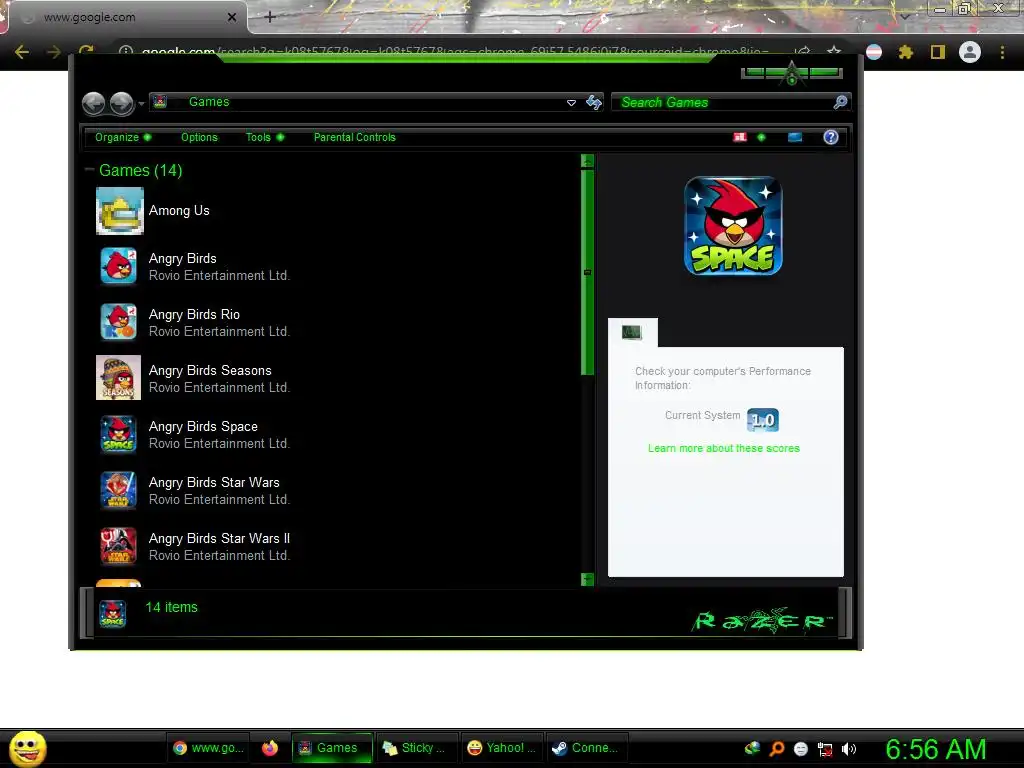Viewport: 1024px width, 768px height.
Task: Click the search magnifier in Games window
Action: click(840, 102)
